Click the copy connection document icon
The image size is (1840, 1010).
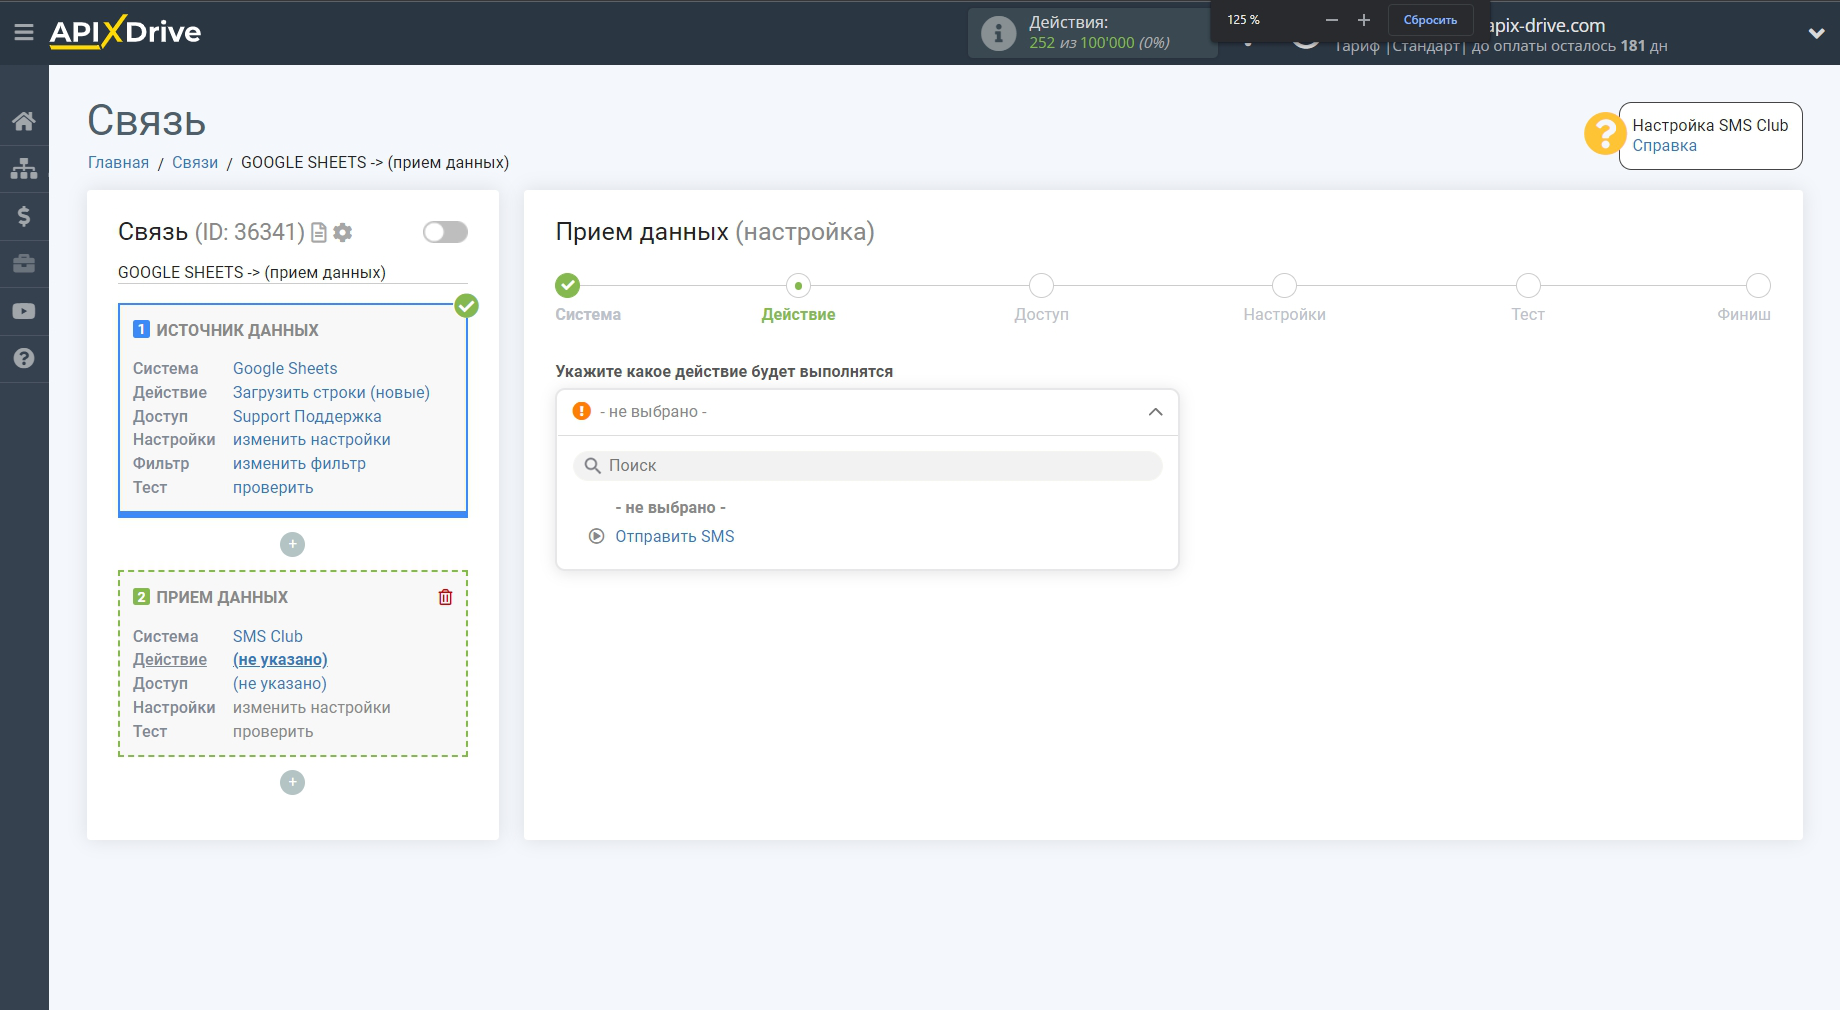(319, 232)
